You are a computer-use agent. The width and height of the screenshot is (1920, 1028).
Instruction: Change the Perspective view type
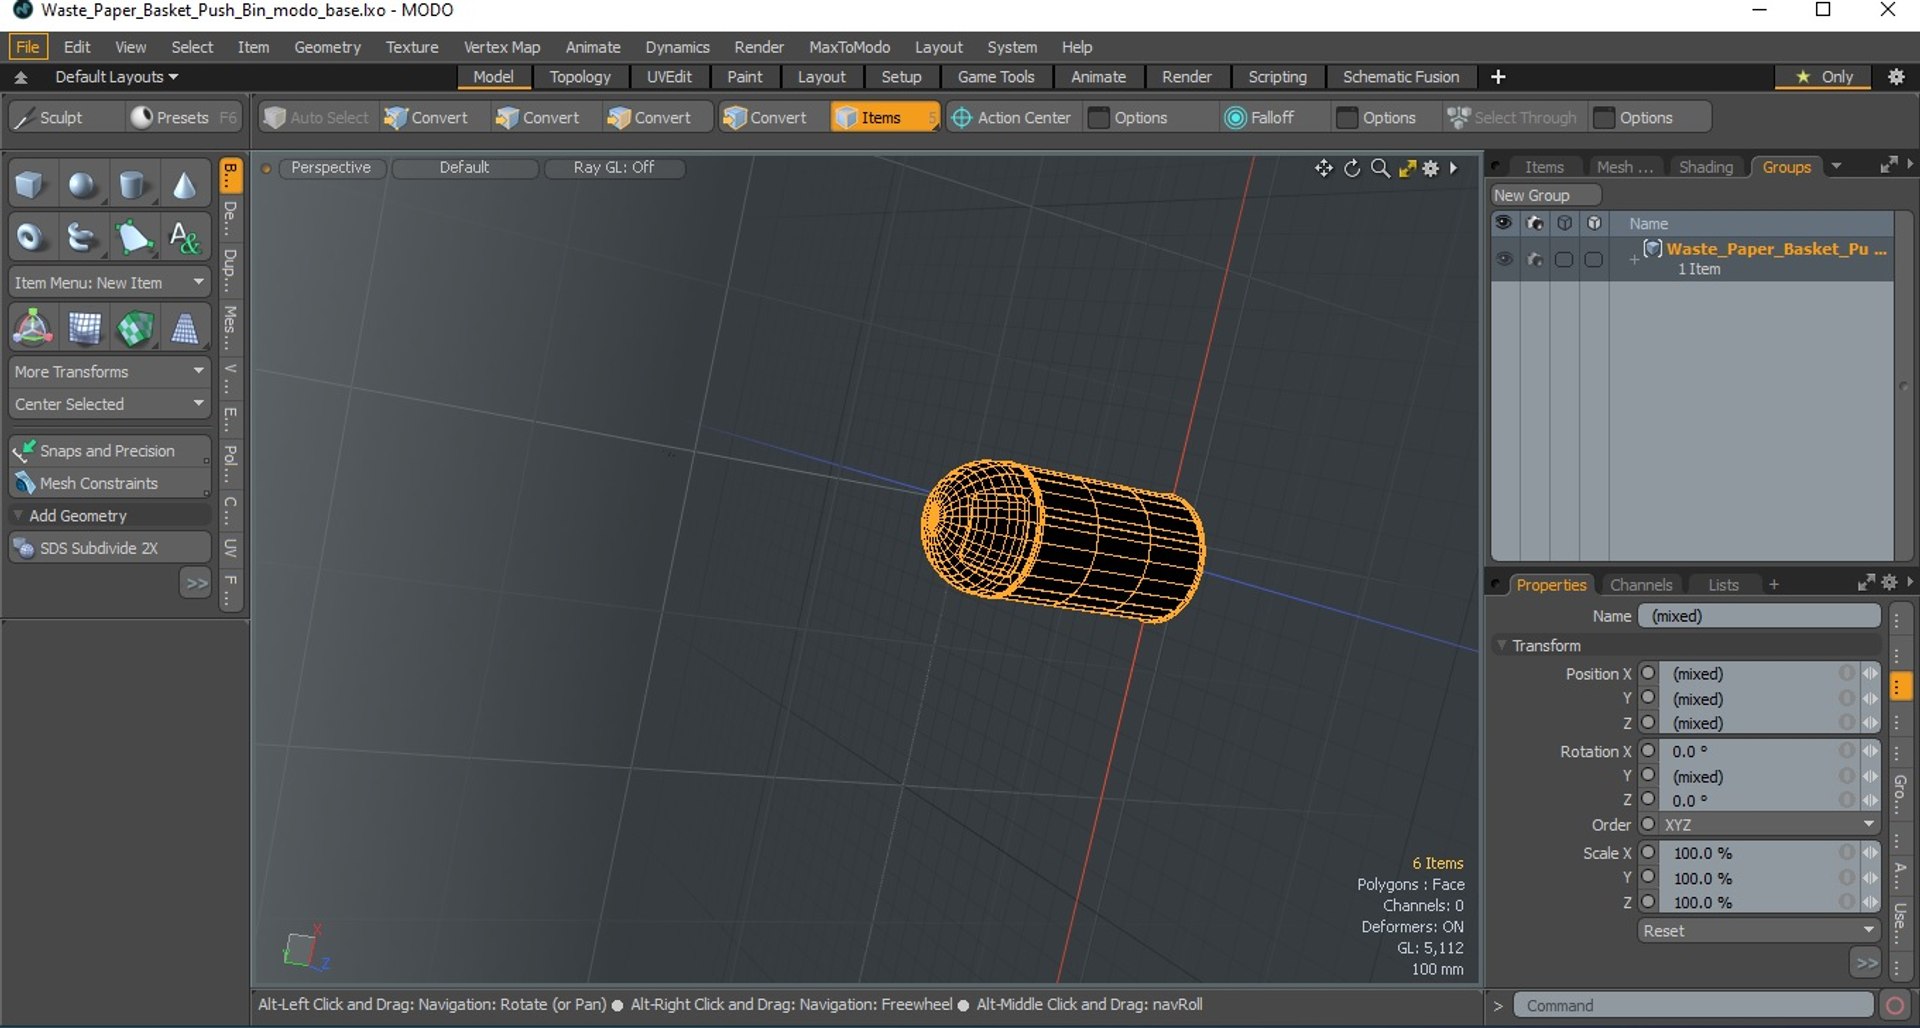(x=331, y=168)
